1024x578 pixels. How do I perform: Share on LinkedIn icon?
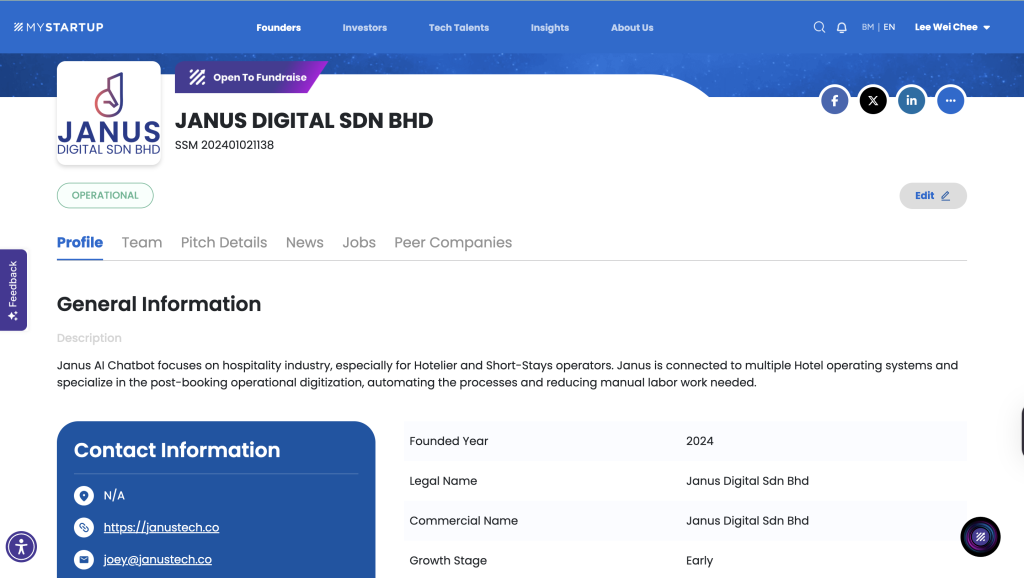click(x=911, y=101)
